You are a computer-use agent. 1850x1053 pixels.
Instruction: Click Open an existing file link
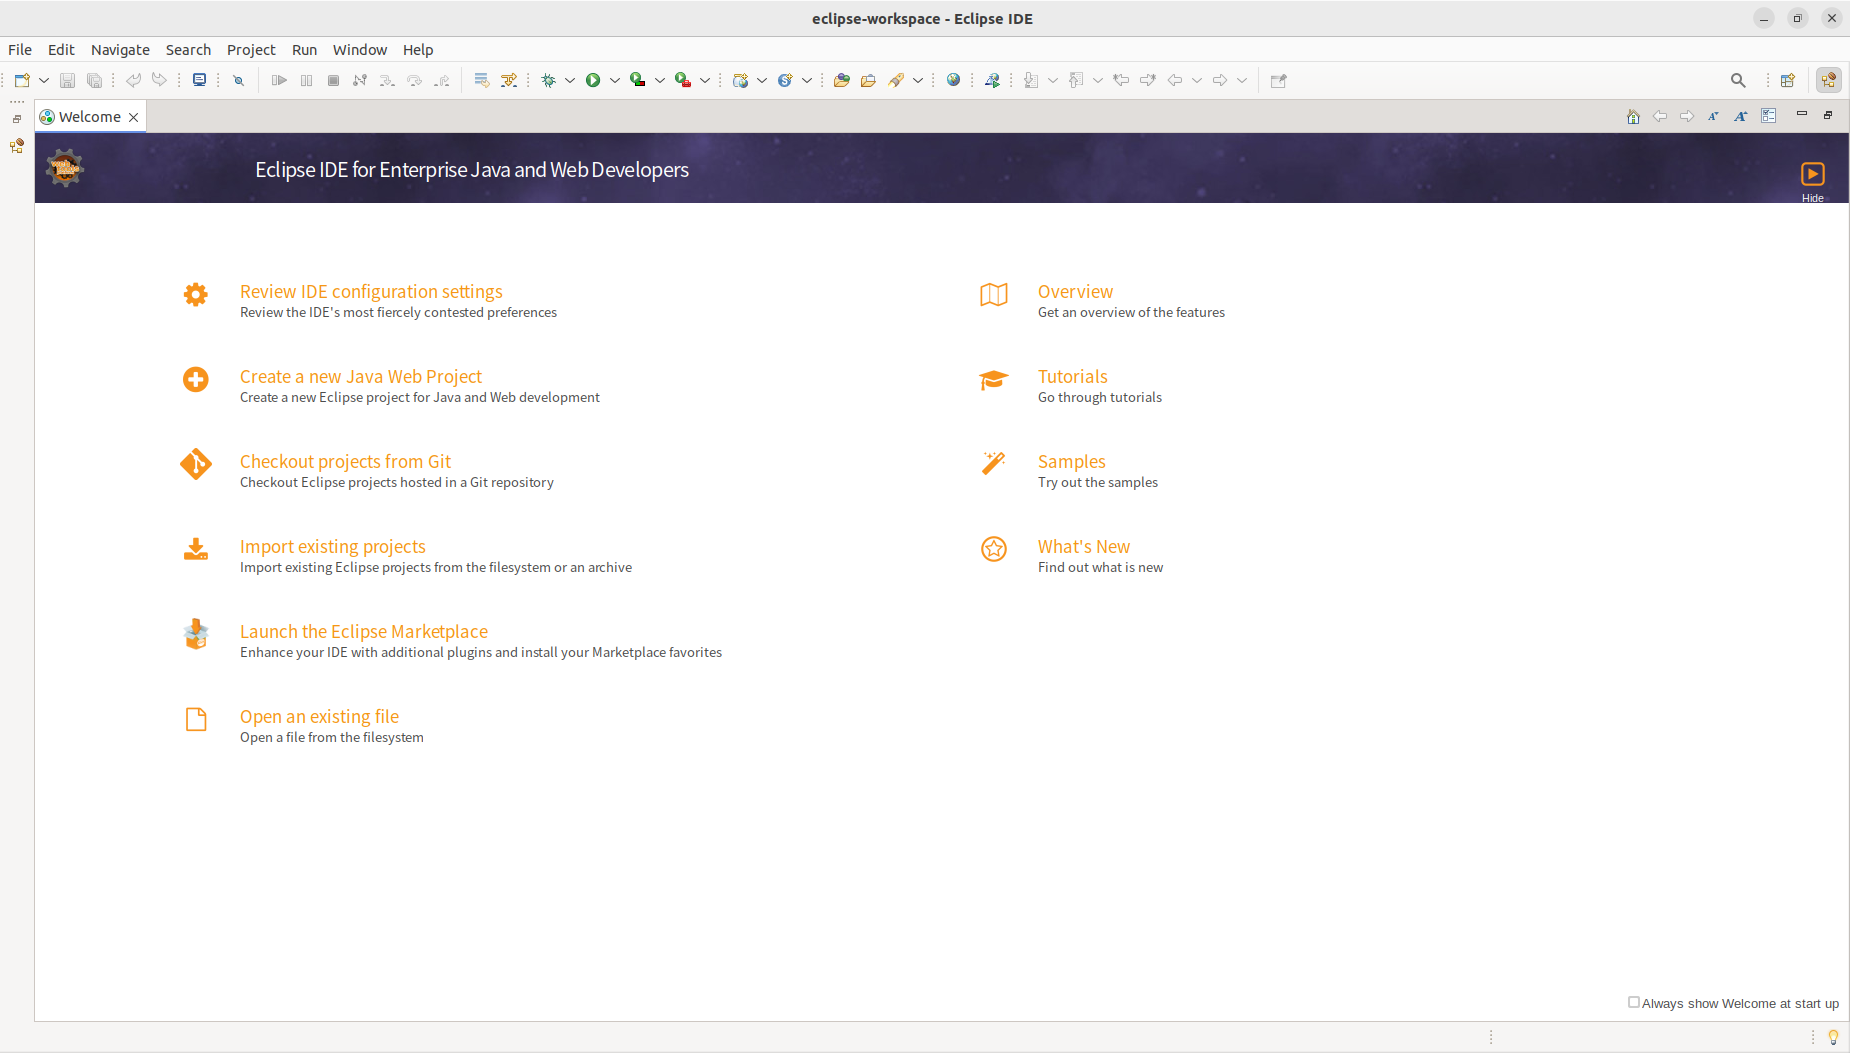tap(319, 716)
